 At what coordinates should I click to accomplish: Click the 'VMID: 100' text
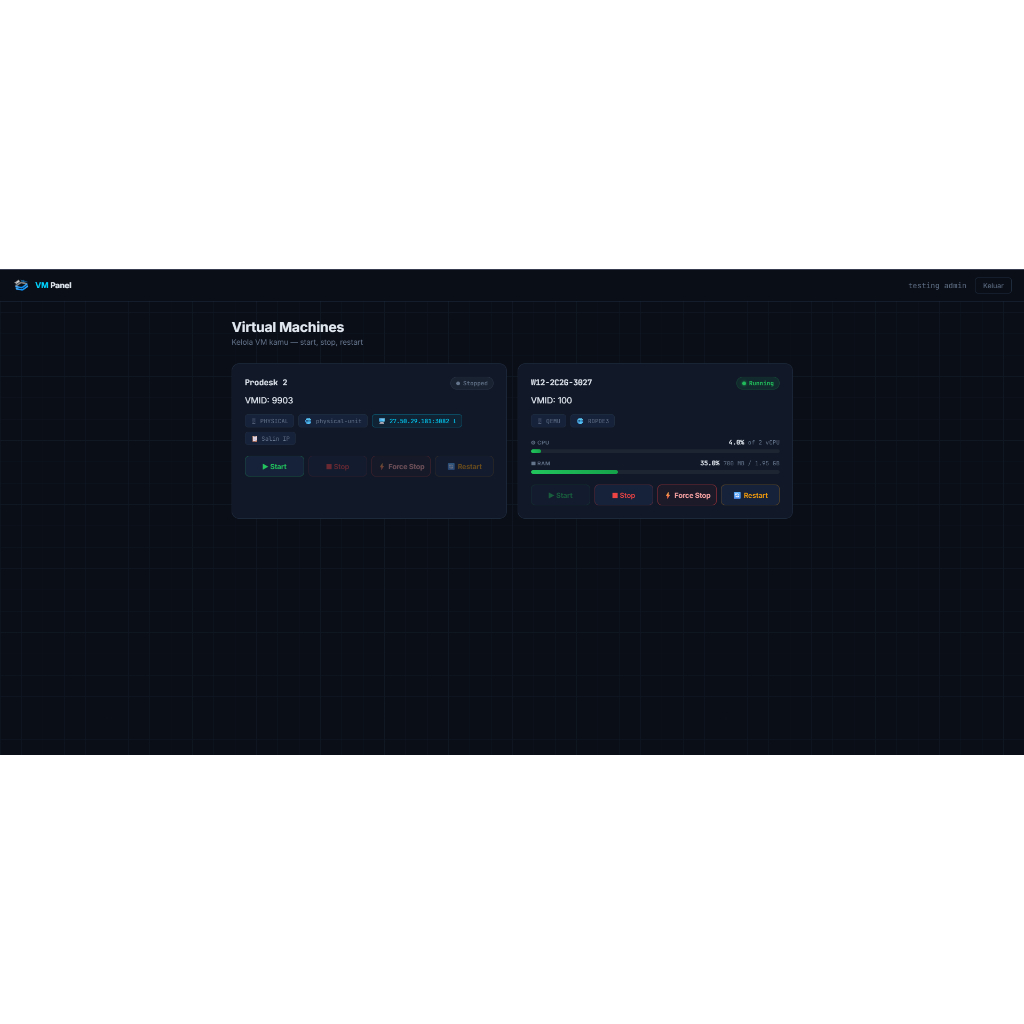(x=551, y=400)
